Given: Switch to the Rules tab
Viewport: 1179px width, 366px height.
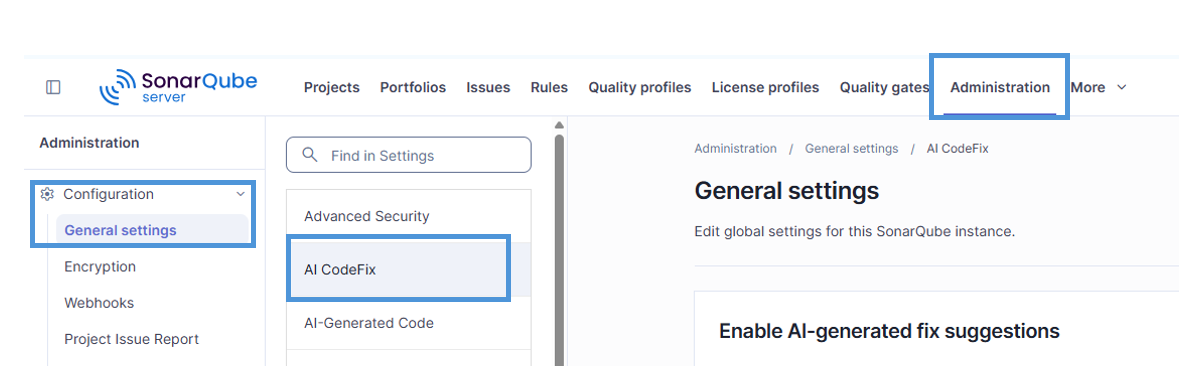Looking at the screenshot, I should [x=549, y=87].
